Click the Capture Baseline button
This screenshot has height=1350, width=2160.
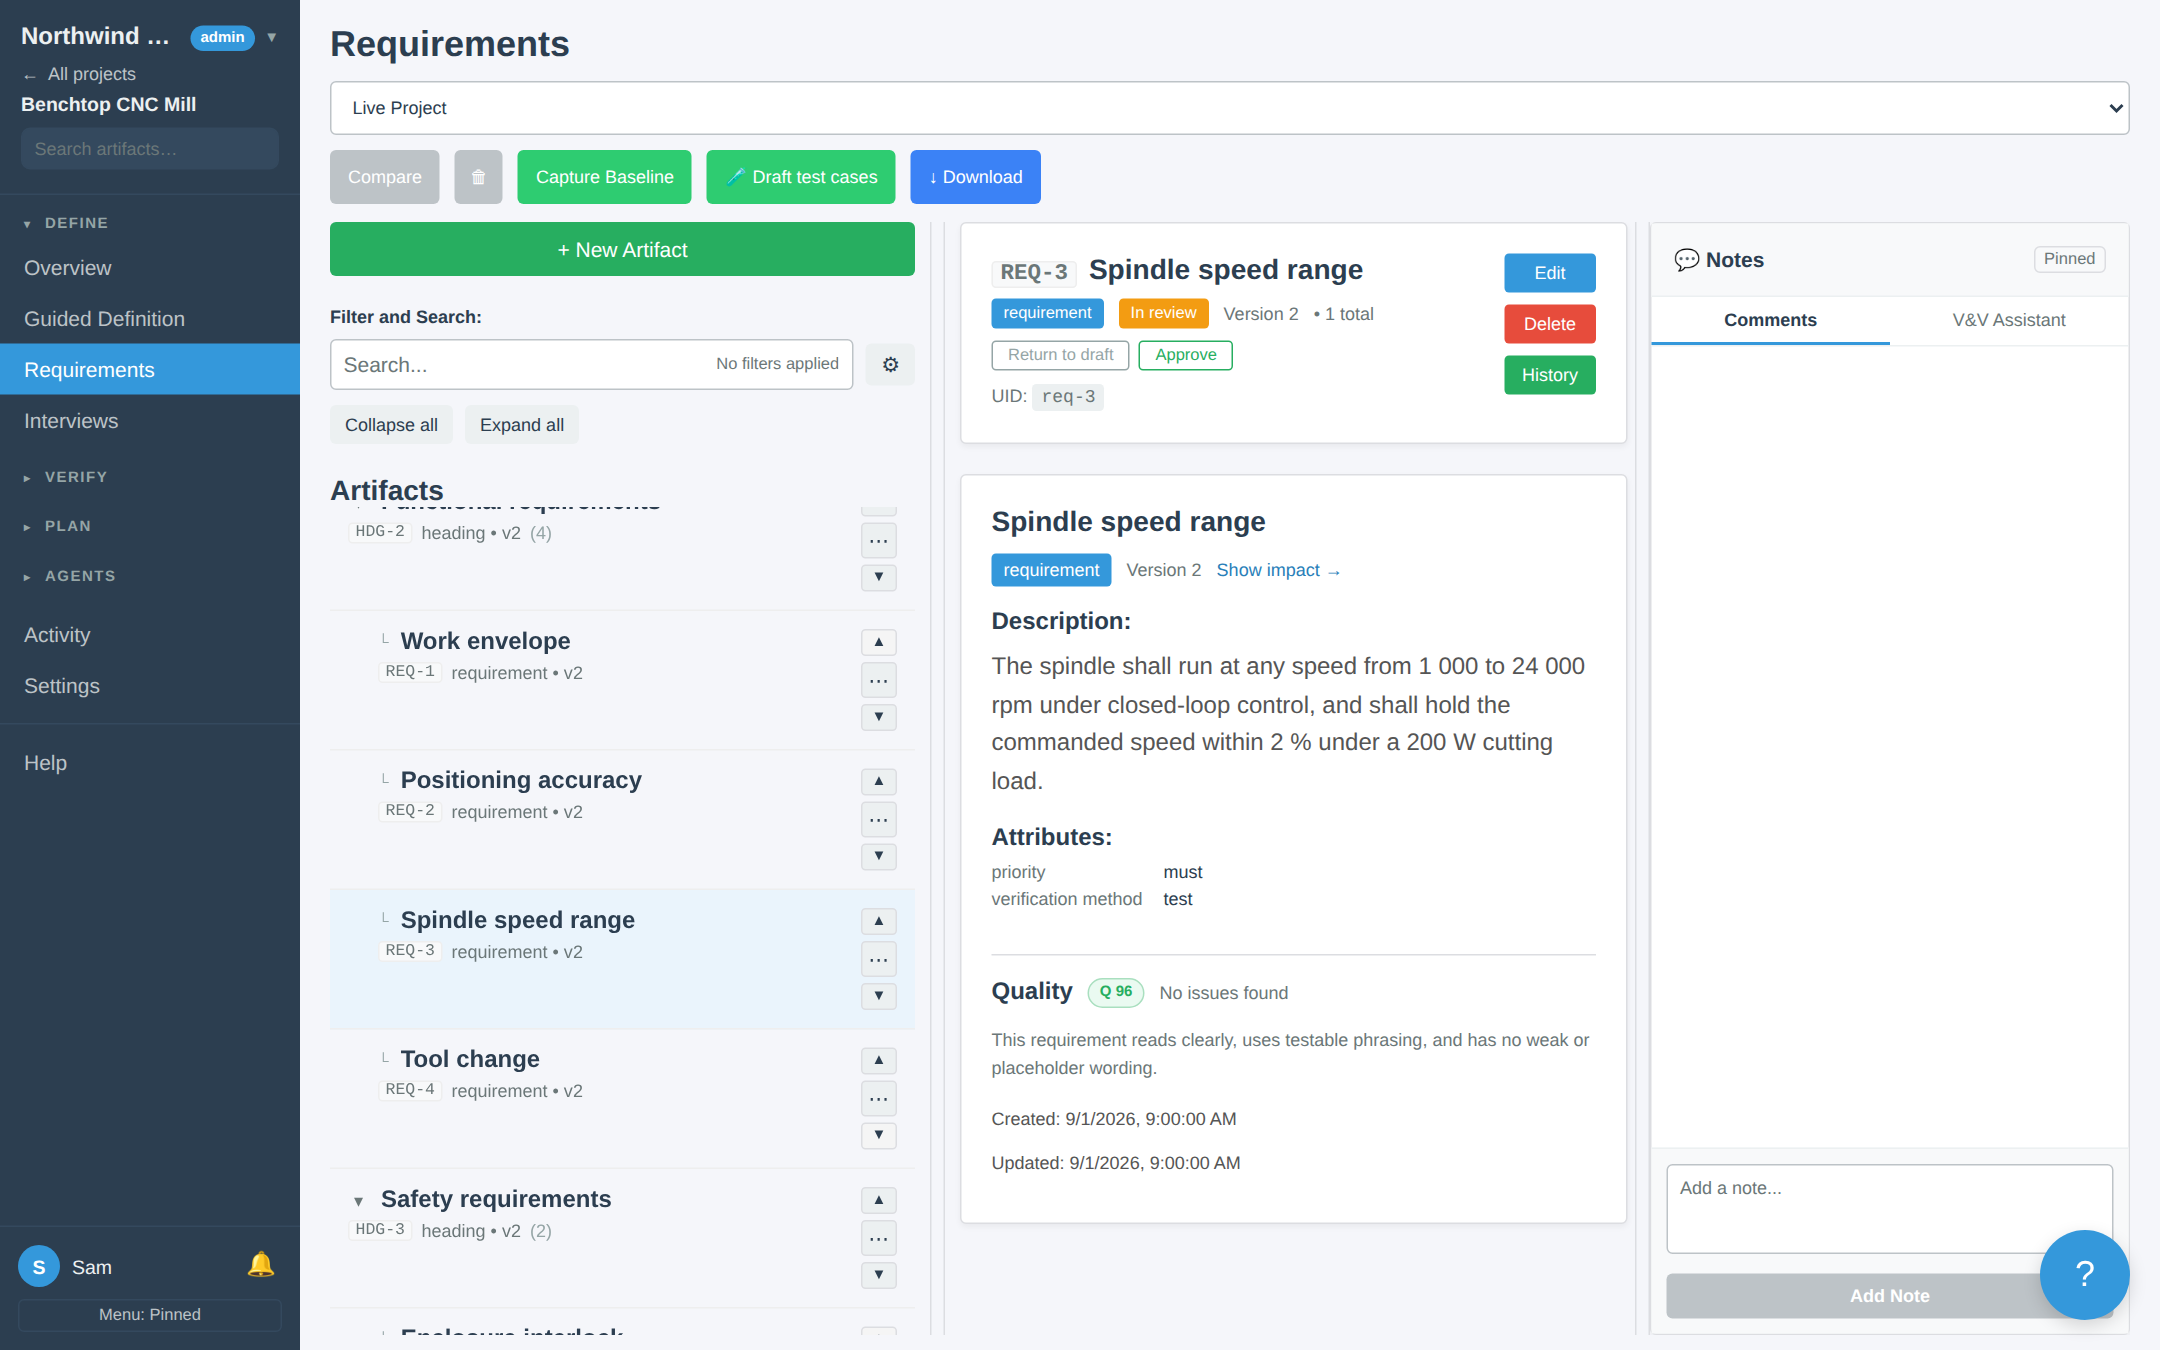point(604,177)
